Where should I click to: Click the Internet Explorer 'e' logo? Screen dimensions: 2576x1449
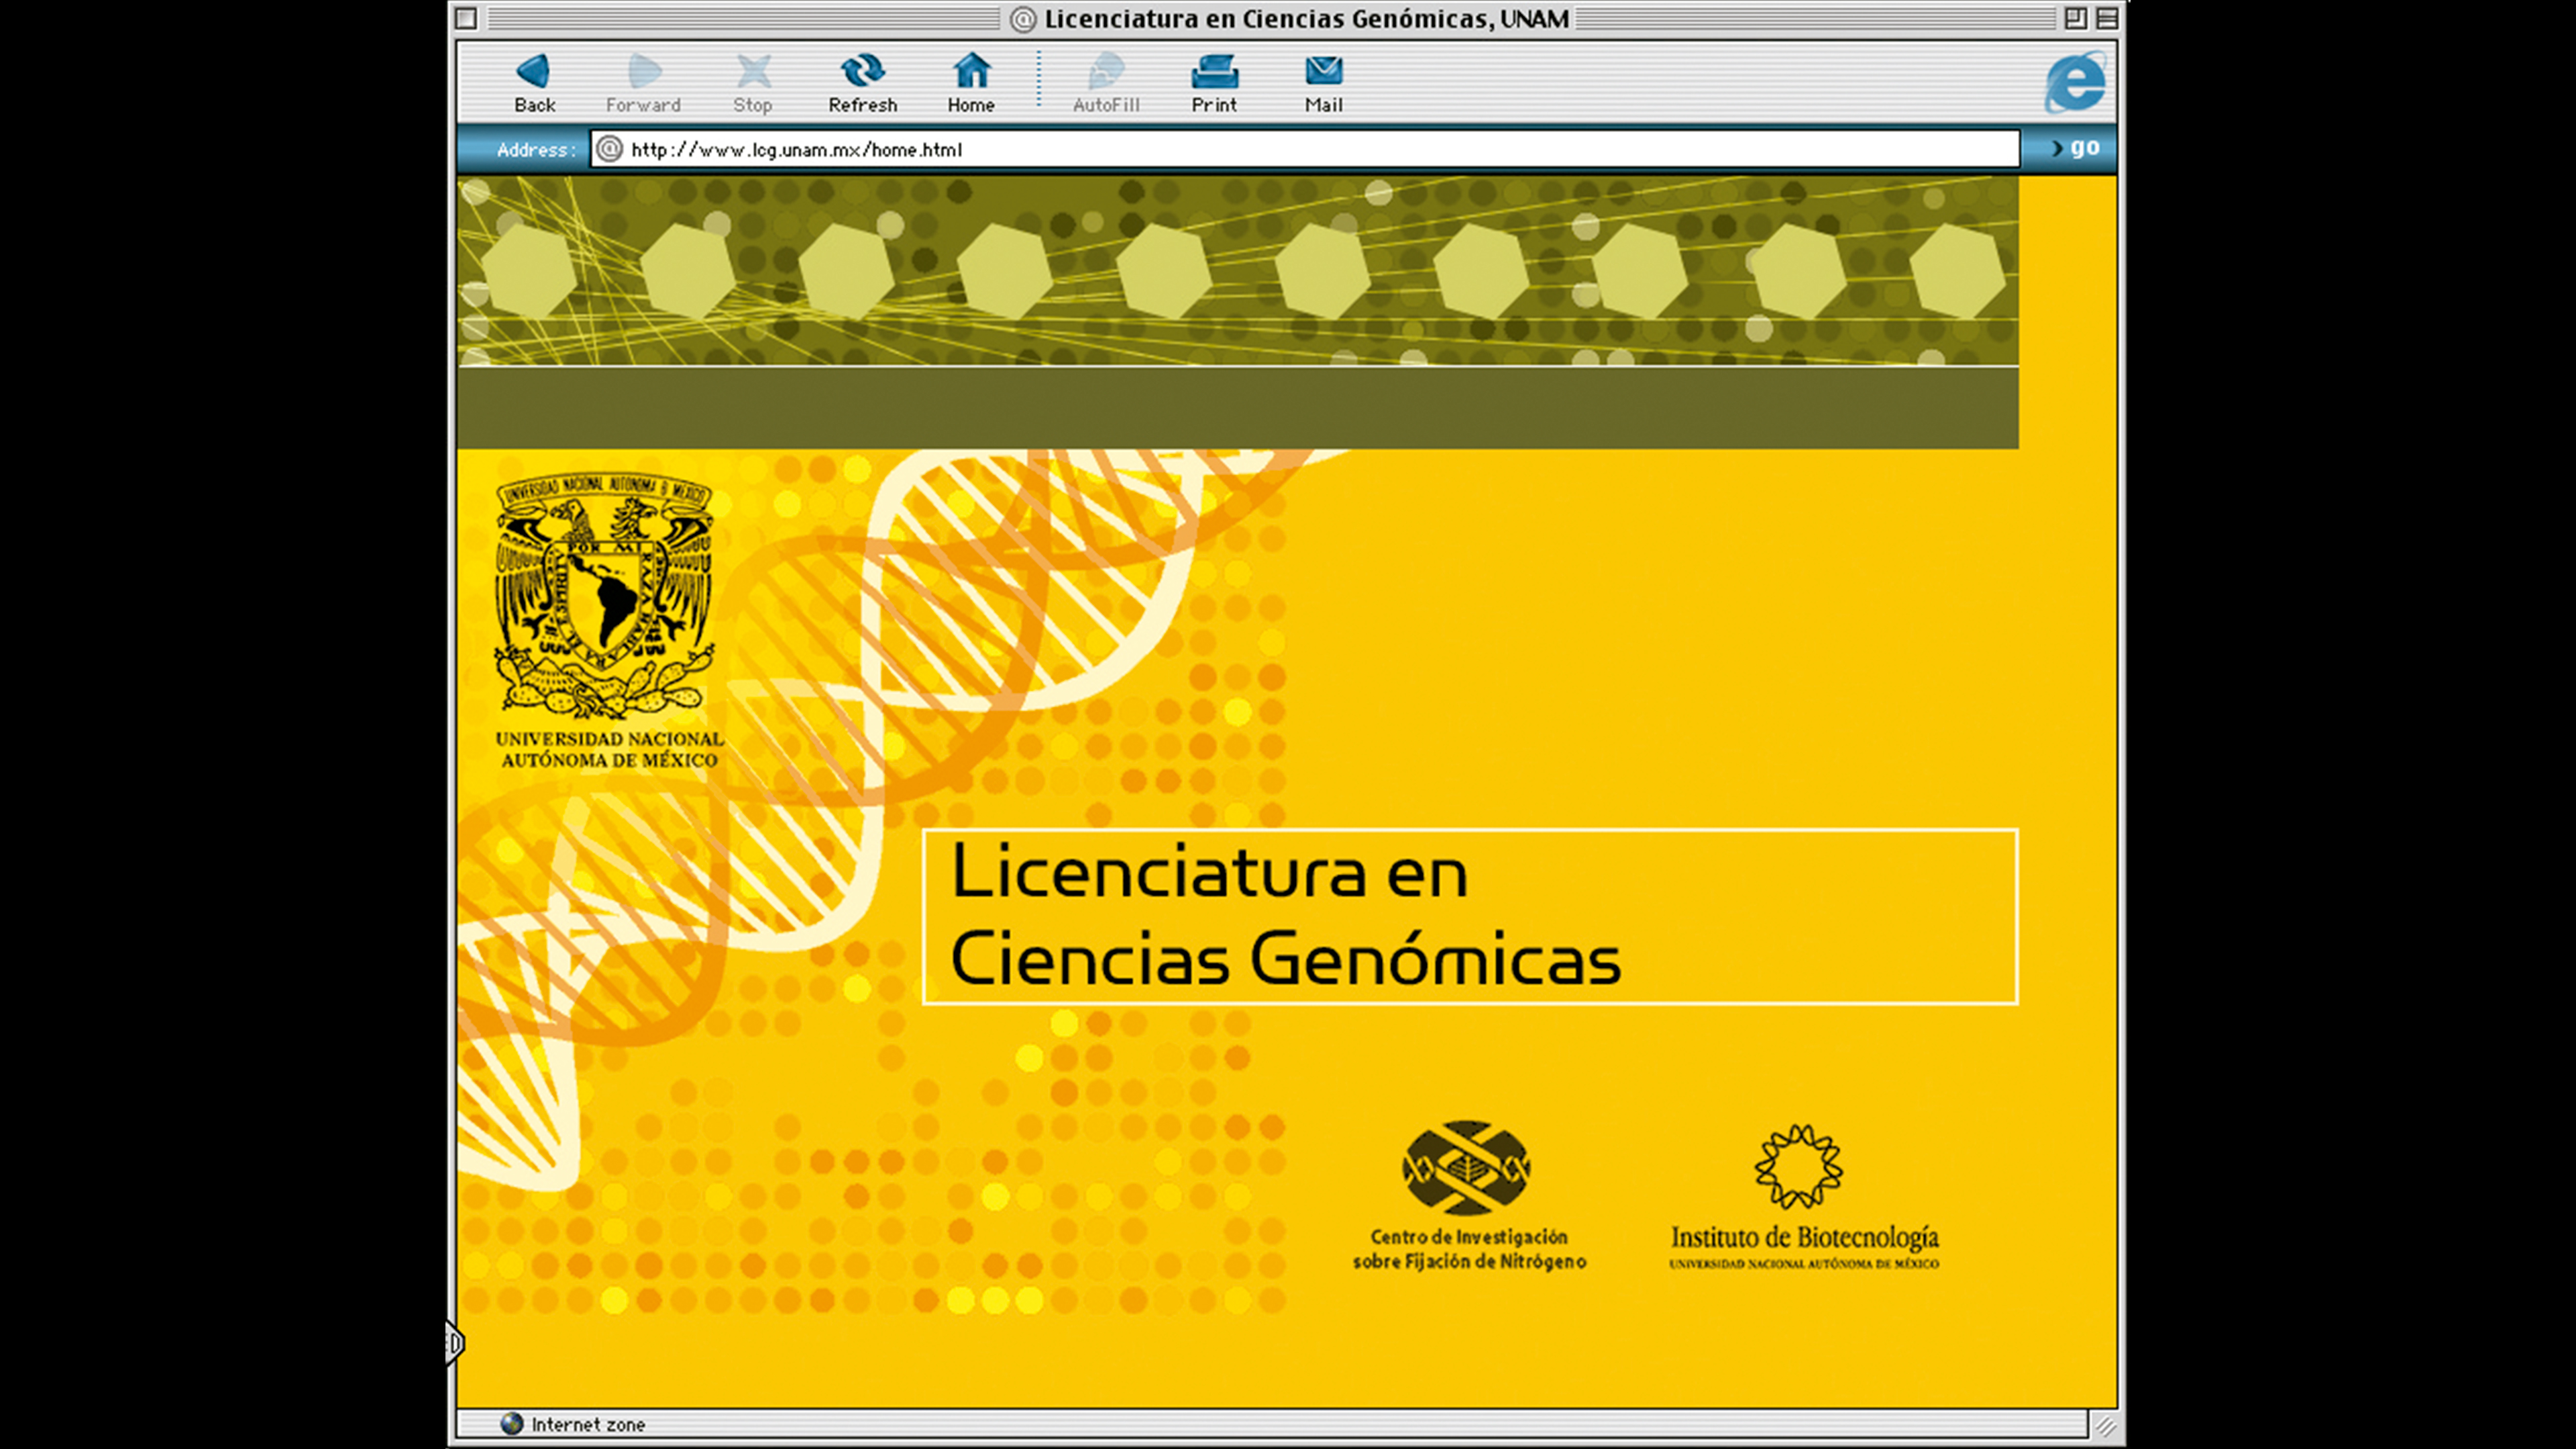2075,82
